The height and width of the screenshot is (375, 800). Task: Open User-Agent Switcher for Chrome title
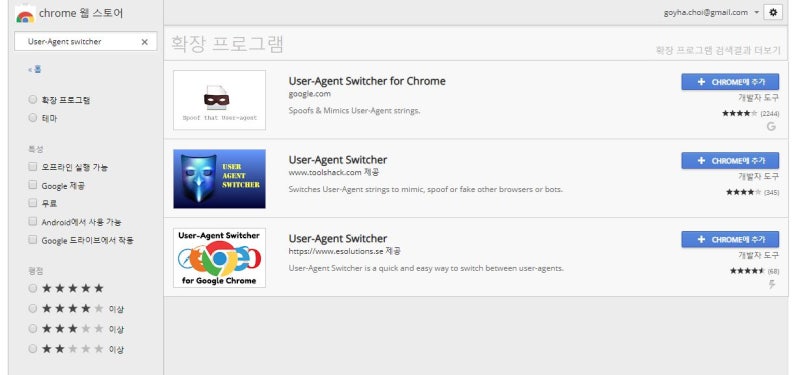click(367, 81)
